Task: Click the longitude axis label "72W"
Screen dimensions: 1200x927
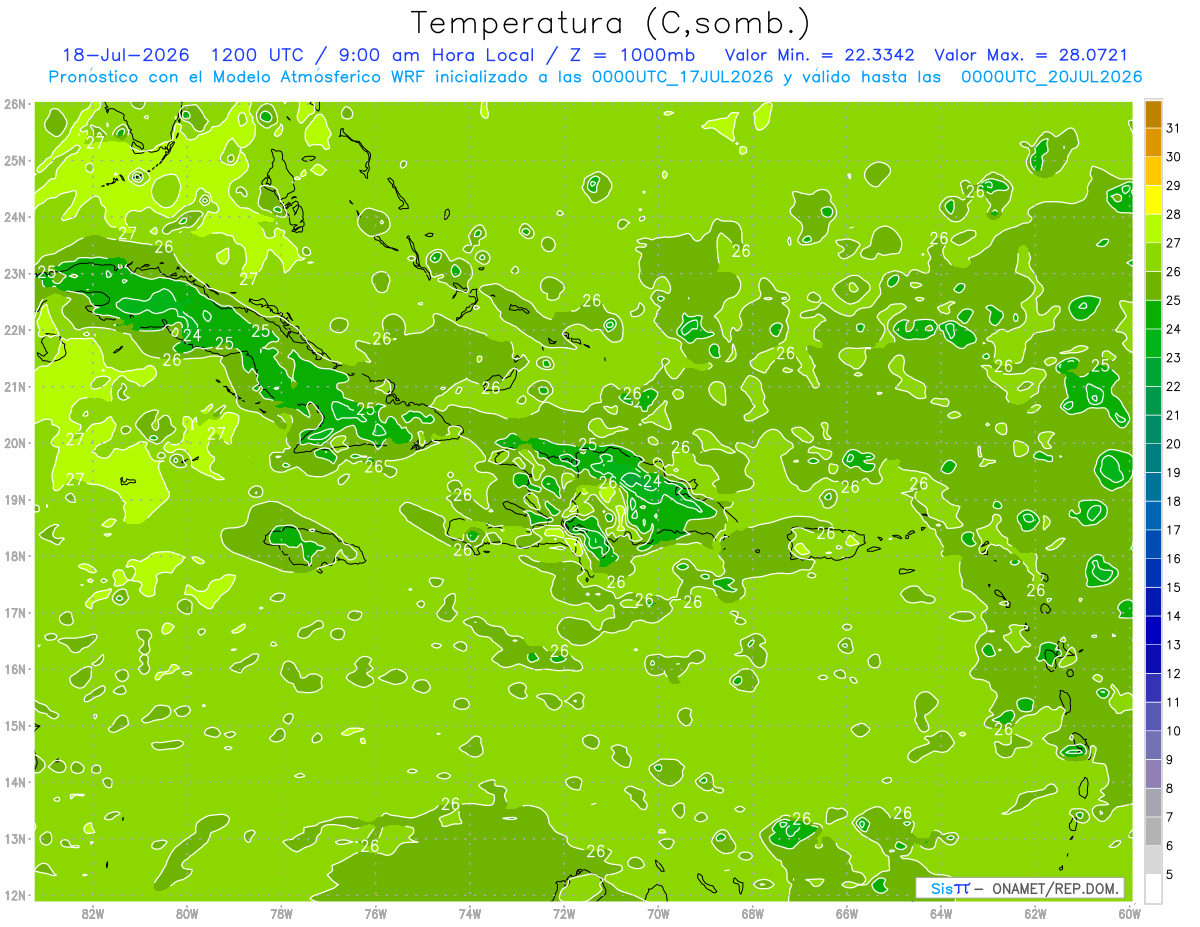Action: (564, 912)
